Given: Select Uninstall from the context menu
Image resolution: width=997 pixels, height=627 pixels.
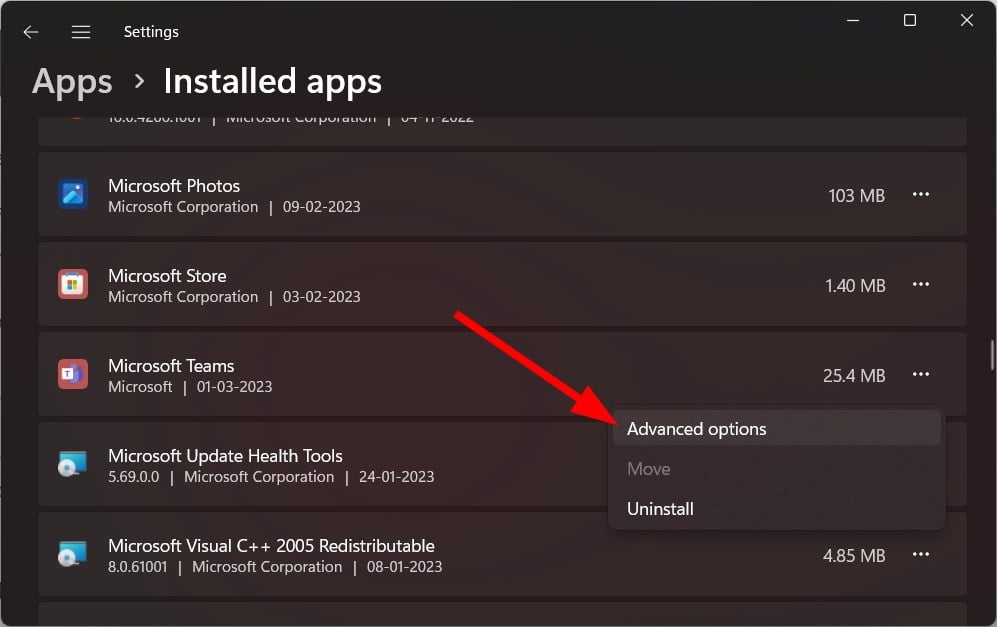Looking at the screenshot, I should tap(776, 509).
